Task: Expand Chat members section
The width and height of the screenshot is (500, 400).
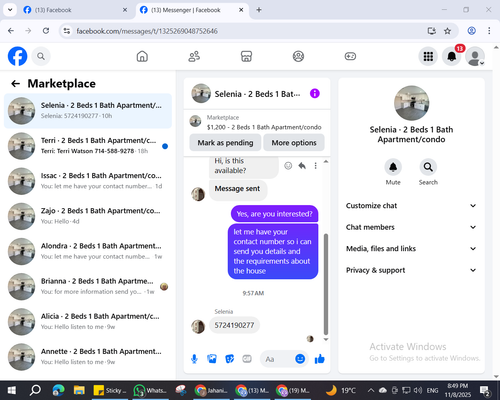Action: pos(411,227)
